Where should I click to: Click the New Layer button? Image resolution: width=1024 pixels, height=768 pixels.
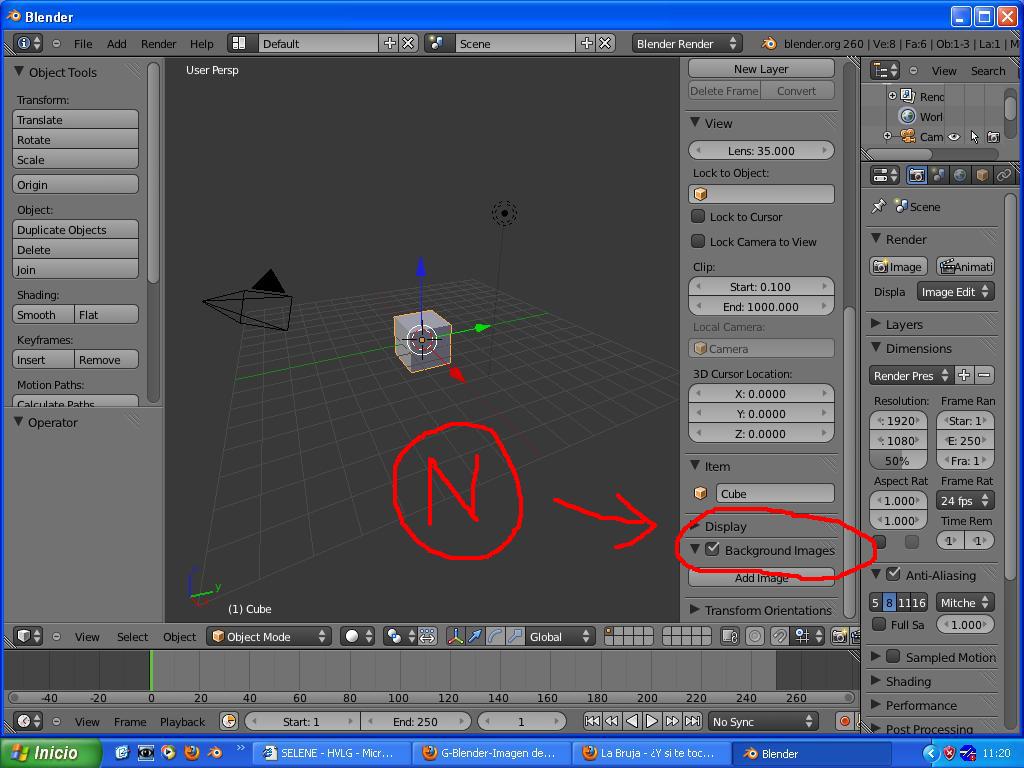tap(761, 69)
